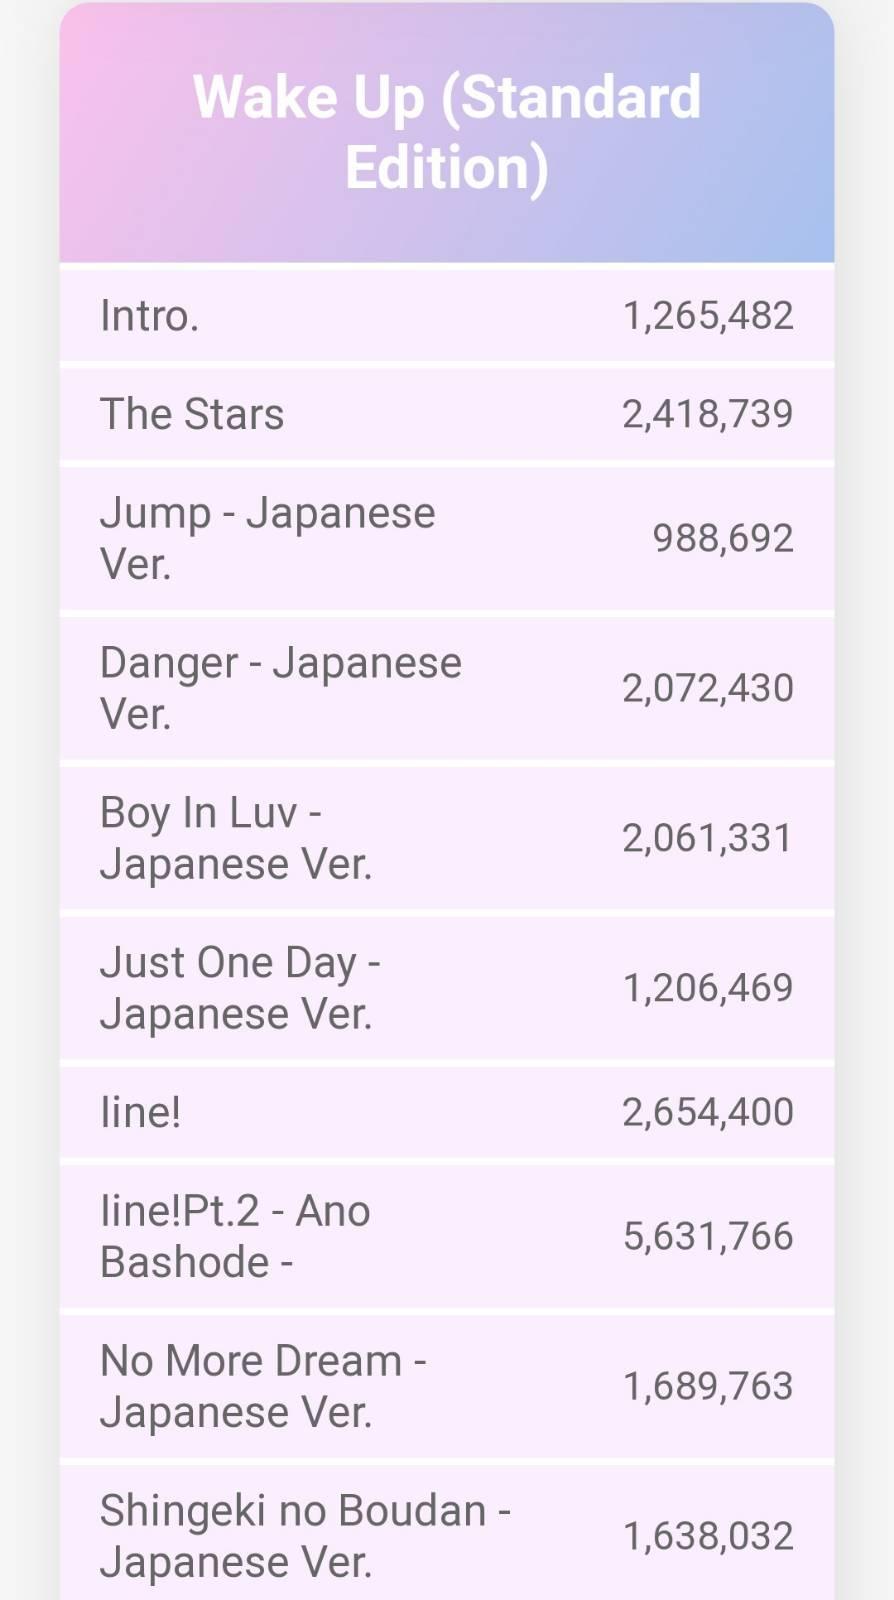This screenshot has width=894, height=1600.
Task: Open Just One Day - Japanese Ver.
Action: pyautogui.click(x=240, y=988)
